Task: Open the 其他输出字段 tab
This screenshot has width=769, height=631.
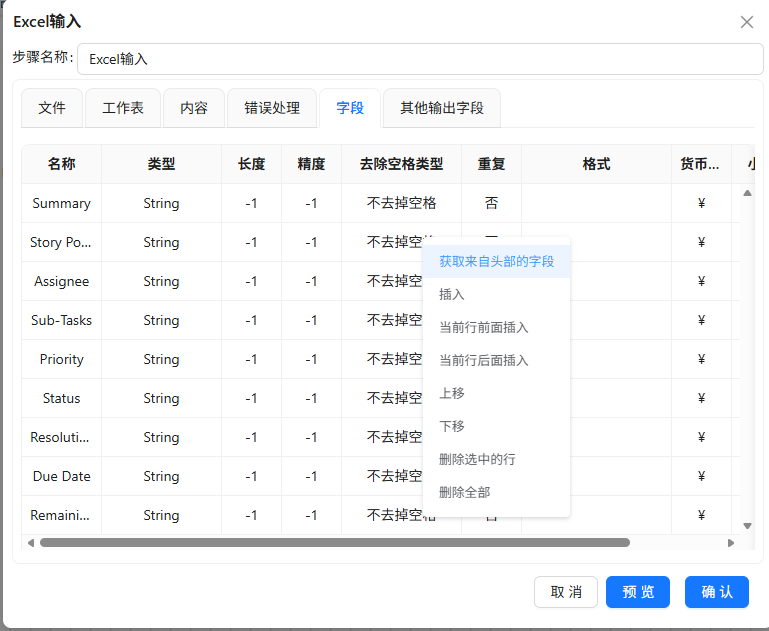Action: [x=442, y=108]
